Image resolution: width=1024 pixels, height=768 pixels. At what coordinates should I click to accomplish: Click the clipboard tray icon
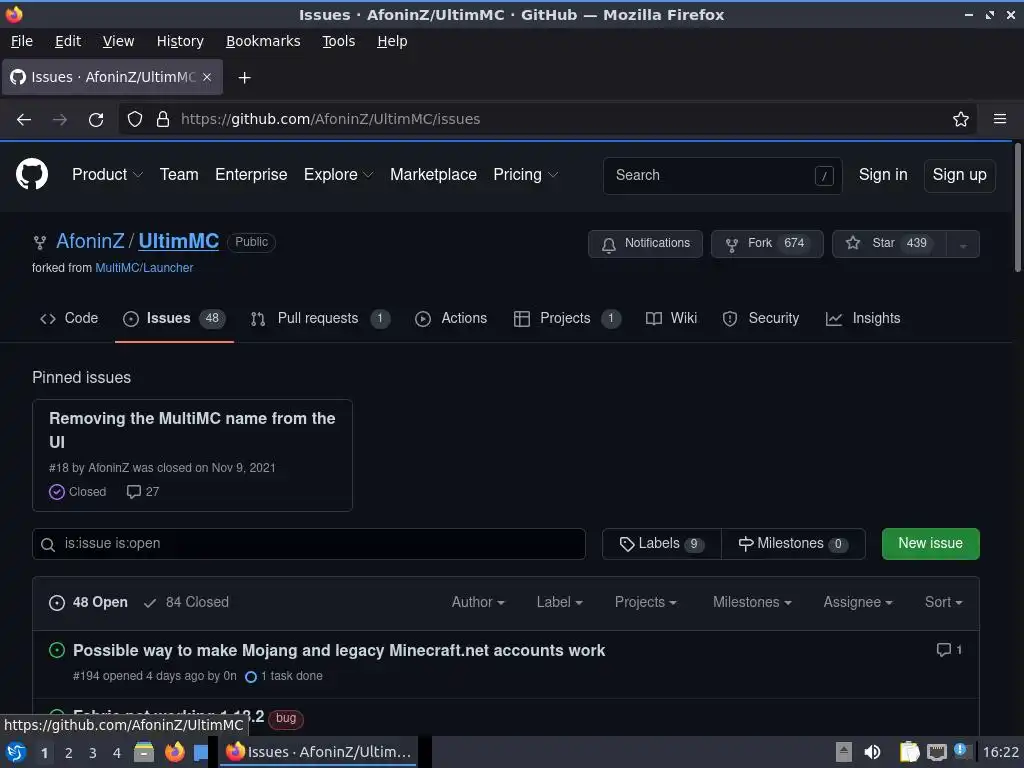(x=909, y=752)
